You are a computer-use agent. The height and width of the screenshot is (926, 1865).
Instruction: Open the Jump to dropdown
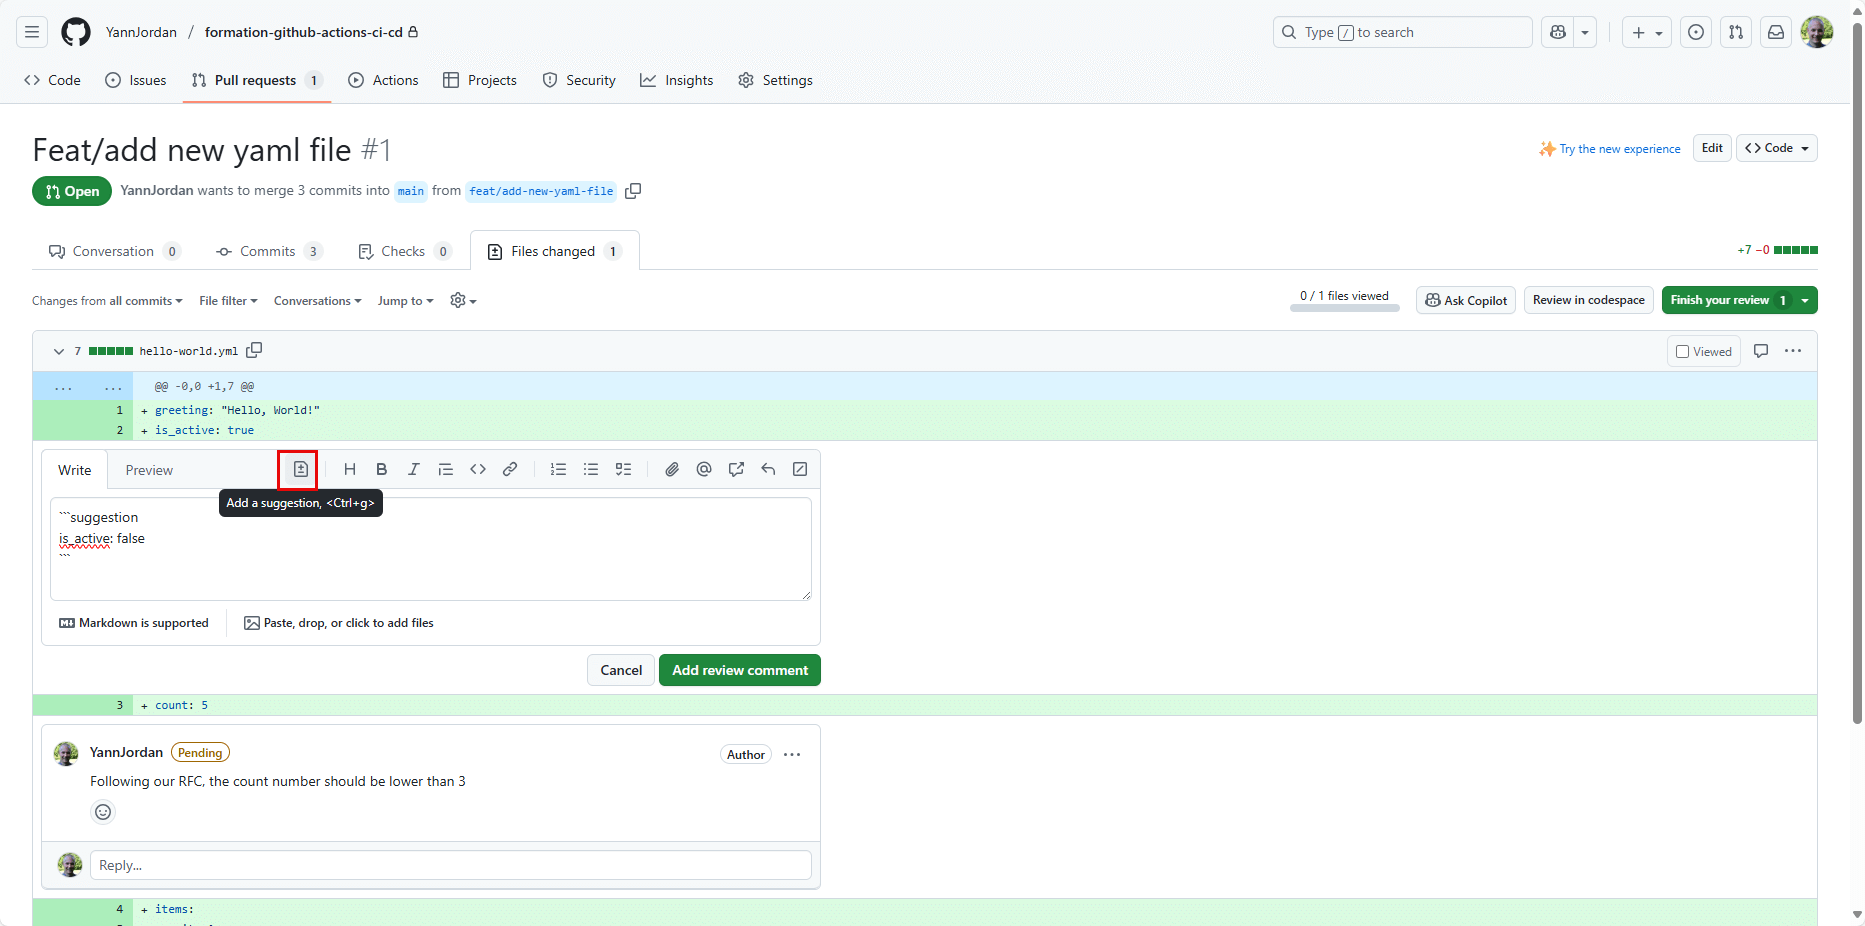click(404, 300)
